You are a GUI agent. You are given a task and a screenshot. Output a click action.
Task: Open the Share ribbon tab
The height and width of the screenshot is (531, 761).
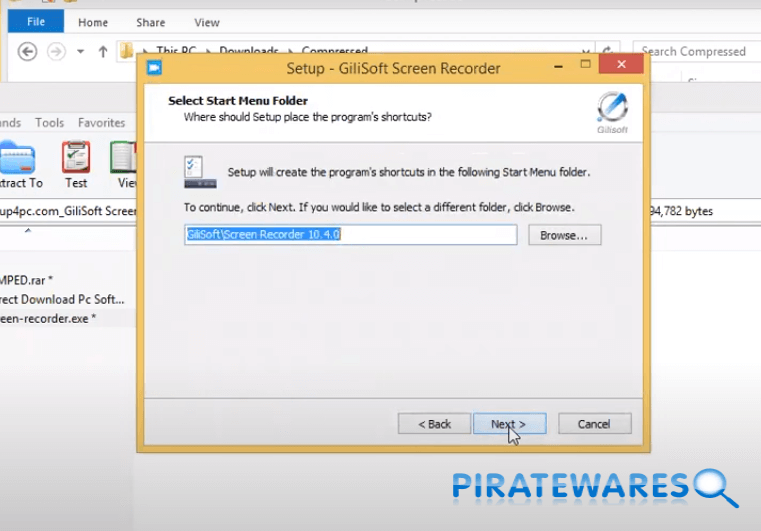pyautogui.click(x=151, y=22)
